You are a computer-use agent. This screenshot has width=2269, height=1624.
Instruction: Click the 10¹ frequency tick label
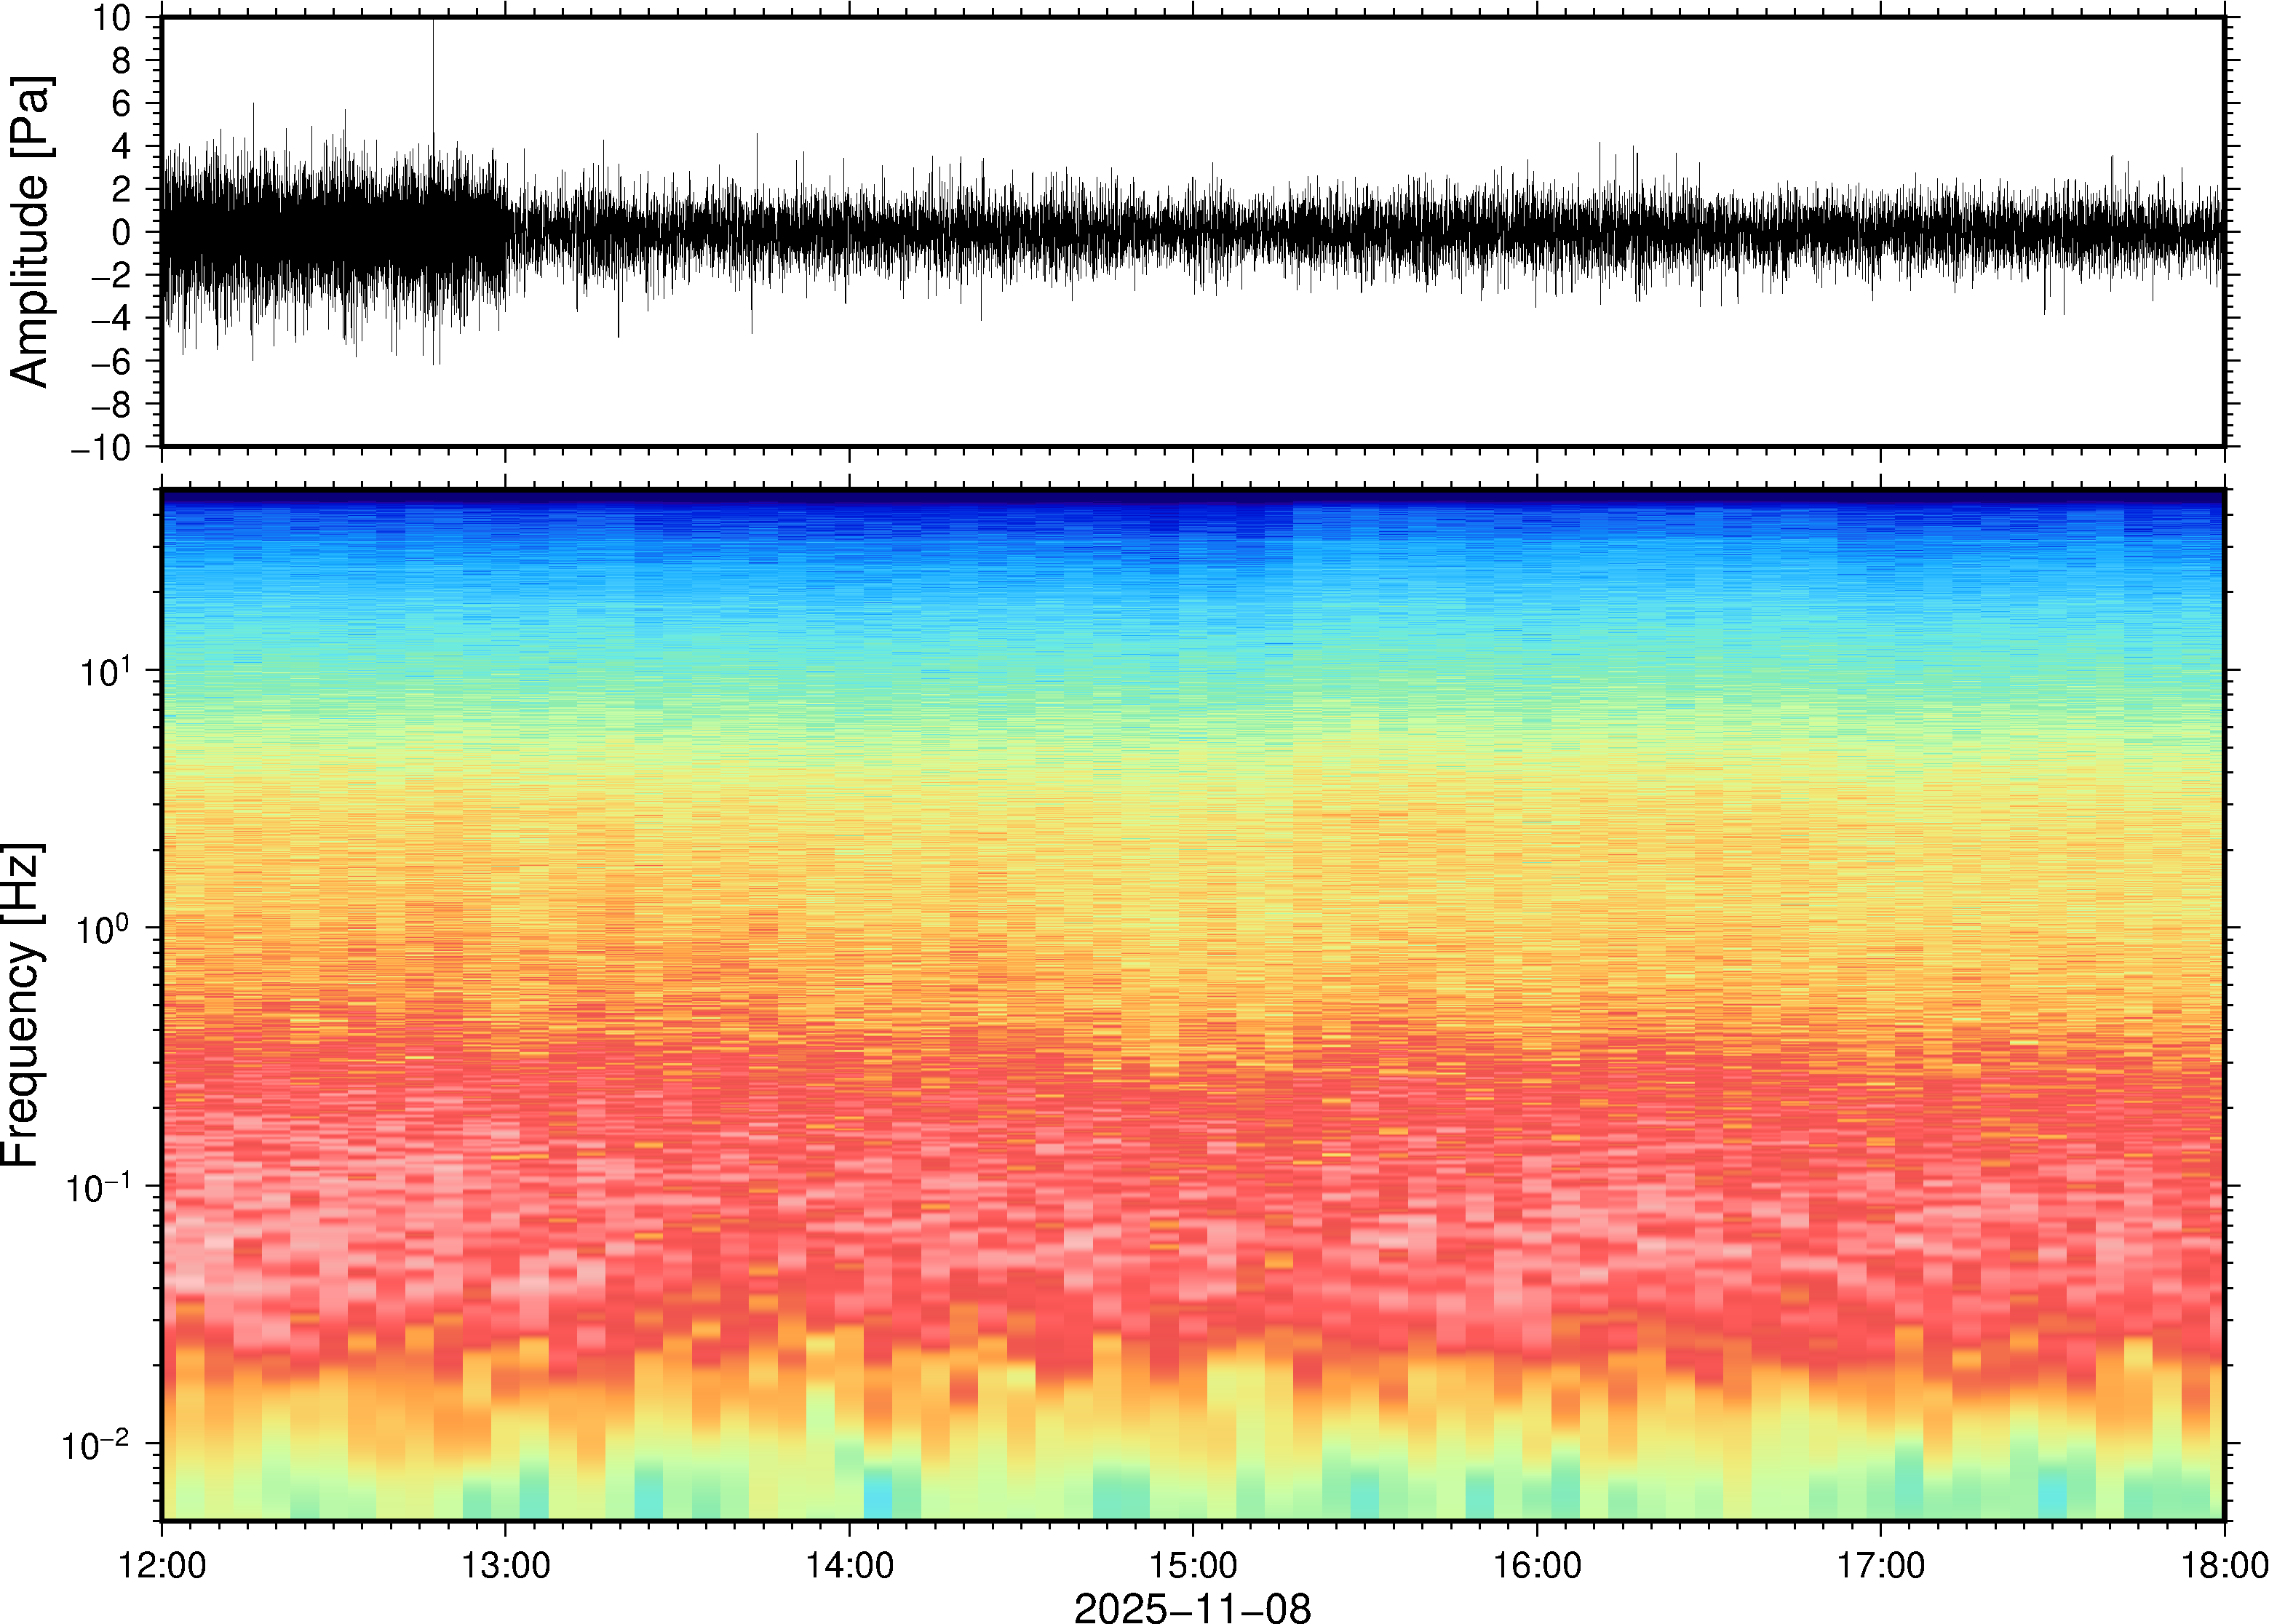[x=104, y=670]
